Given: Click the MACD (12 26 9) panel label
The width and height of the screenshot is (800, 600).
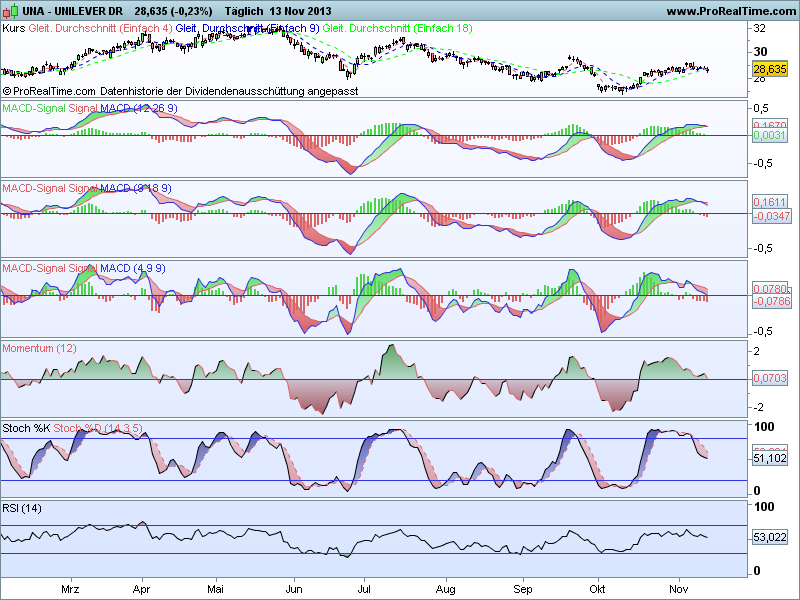Looking at the screenshot, I should pos(139,108).
